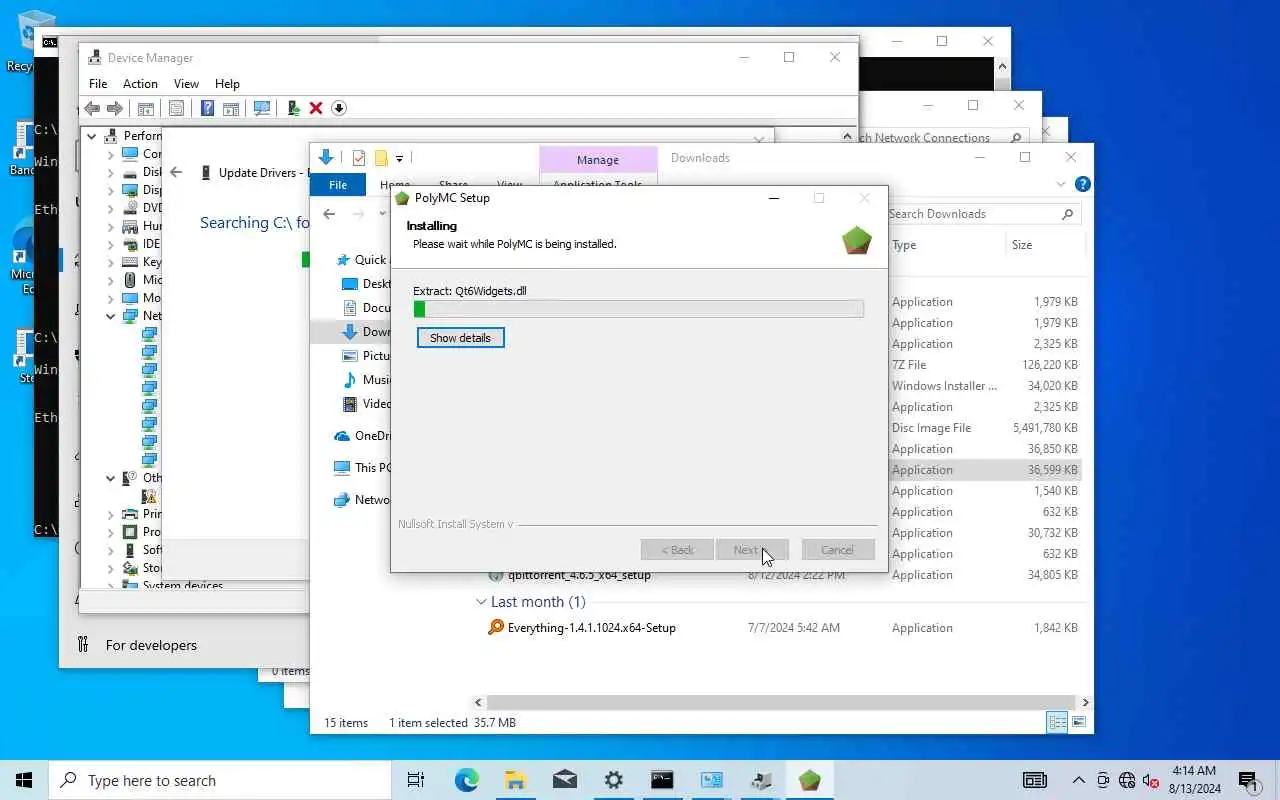Click the blue Help icon in Device Manager toolbar
This screenshot has width=1280, height=800.
[x=207, y=108]
